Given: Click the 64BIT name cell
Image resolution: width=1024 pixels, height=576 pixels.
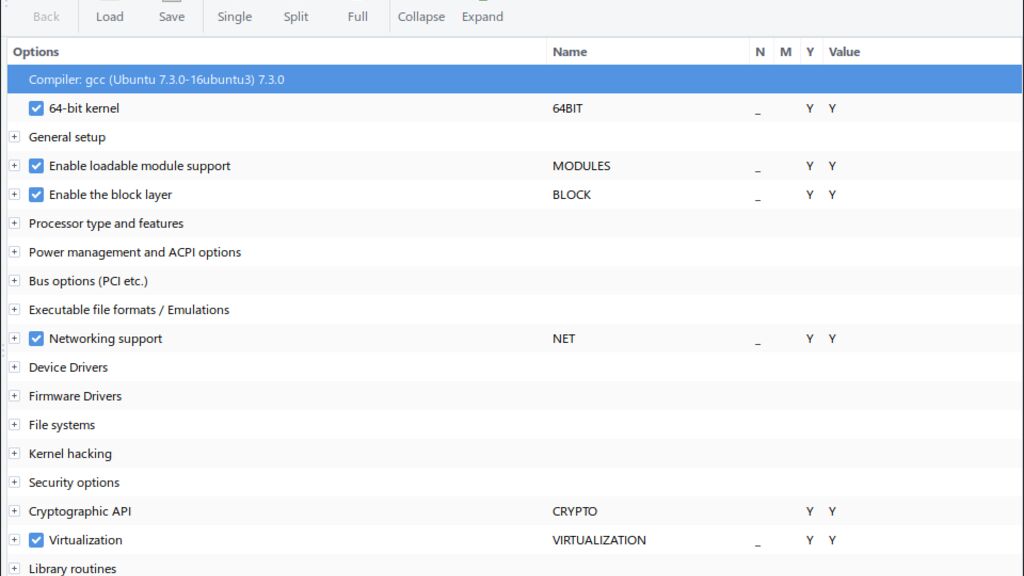Looking at the screenshot, I should click(568, 108).
